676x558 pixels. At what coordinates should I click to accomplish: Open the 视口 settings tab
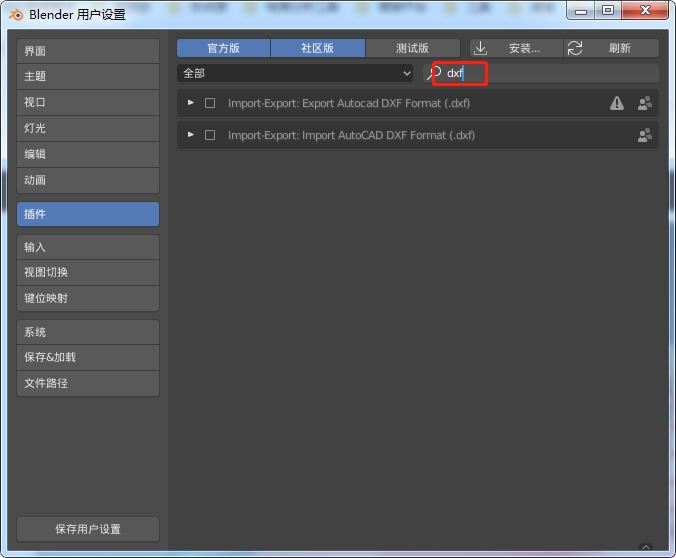pyautogui.click(x=88, y=102)
